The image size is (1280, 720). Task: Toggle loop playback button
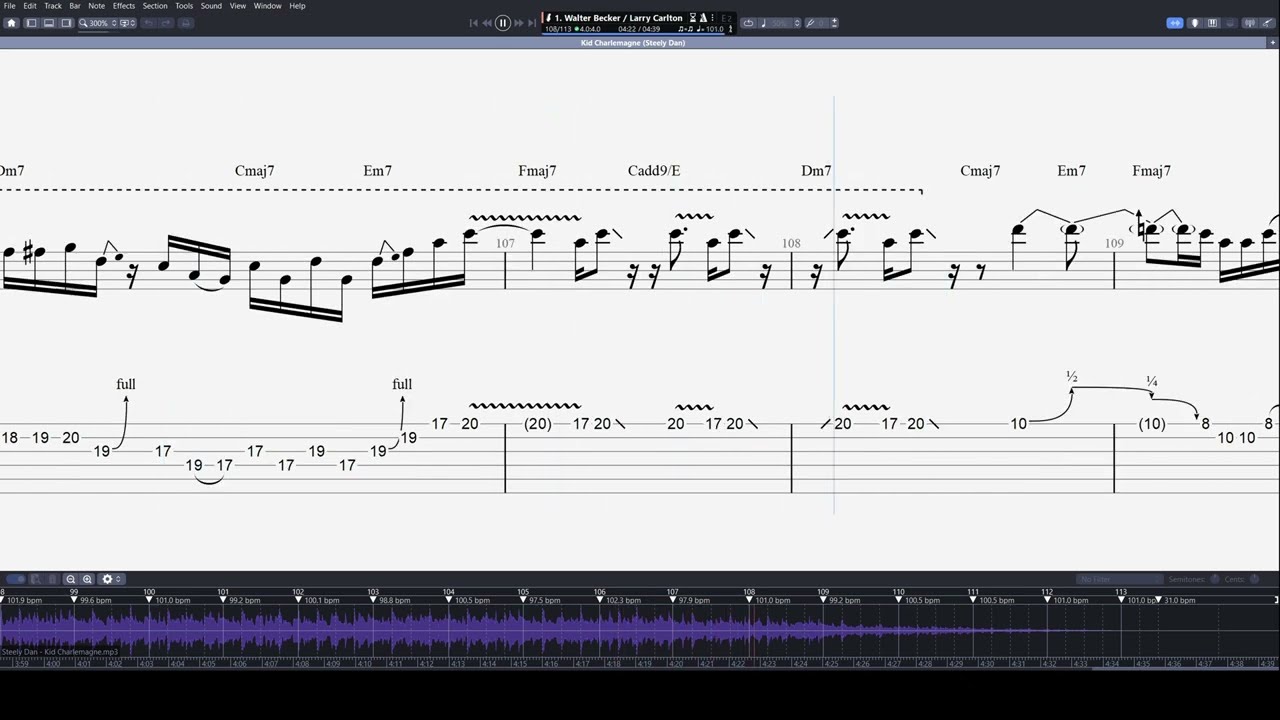748,23
